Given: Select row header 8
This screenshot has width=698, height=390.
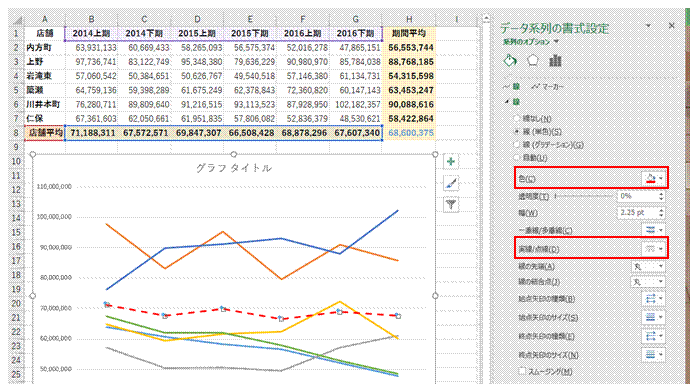Looking at the screenshot, I should coord(16,133).
